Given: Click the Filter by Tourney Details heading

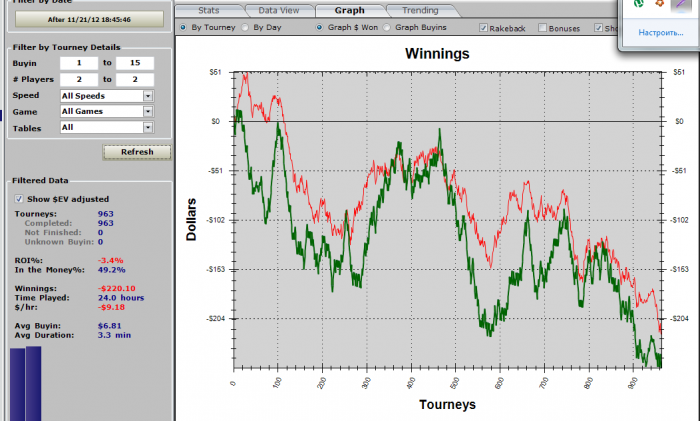Looking at the screenshot, I should tap(67, 47).
